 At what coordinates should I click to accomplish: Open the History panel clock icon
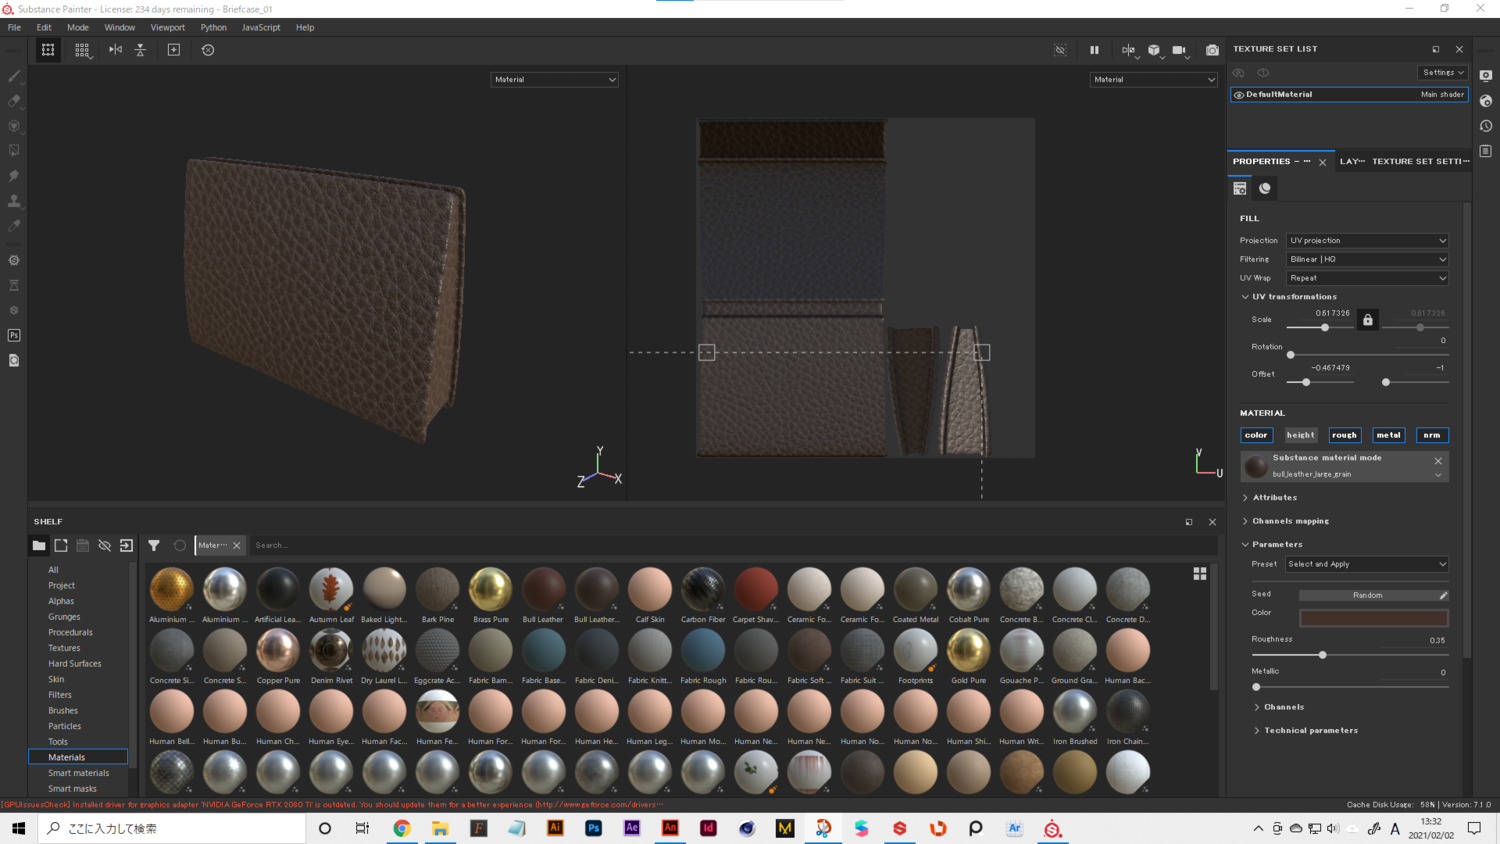pos(1486,126)
